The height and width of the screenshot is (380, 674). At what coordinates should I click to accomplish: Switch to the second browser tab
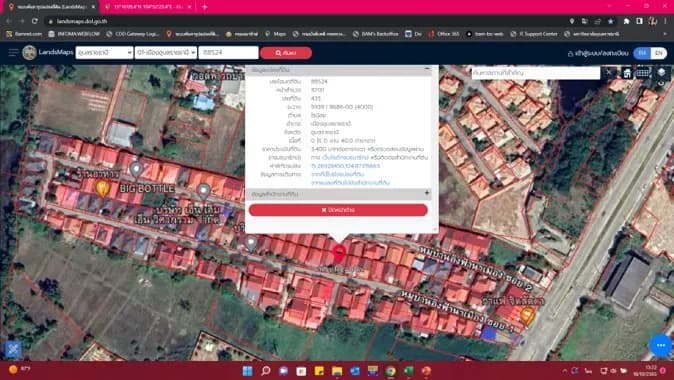(x=147, y=7)
